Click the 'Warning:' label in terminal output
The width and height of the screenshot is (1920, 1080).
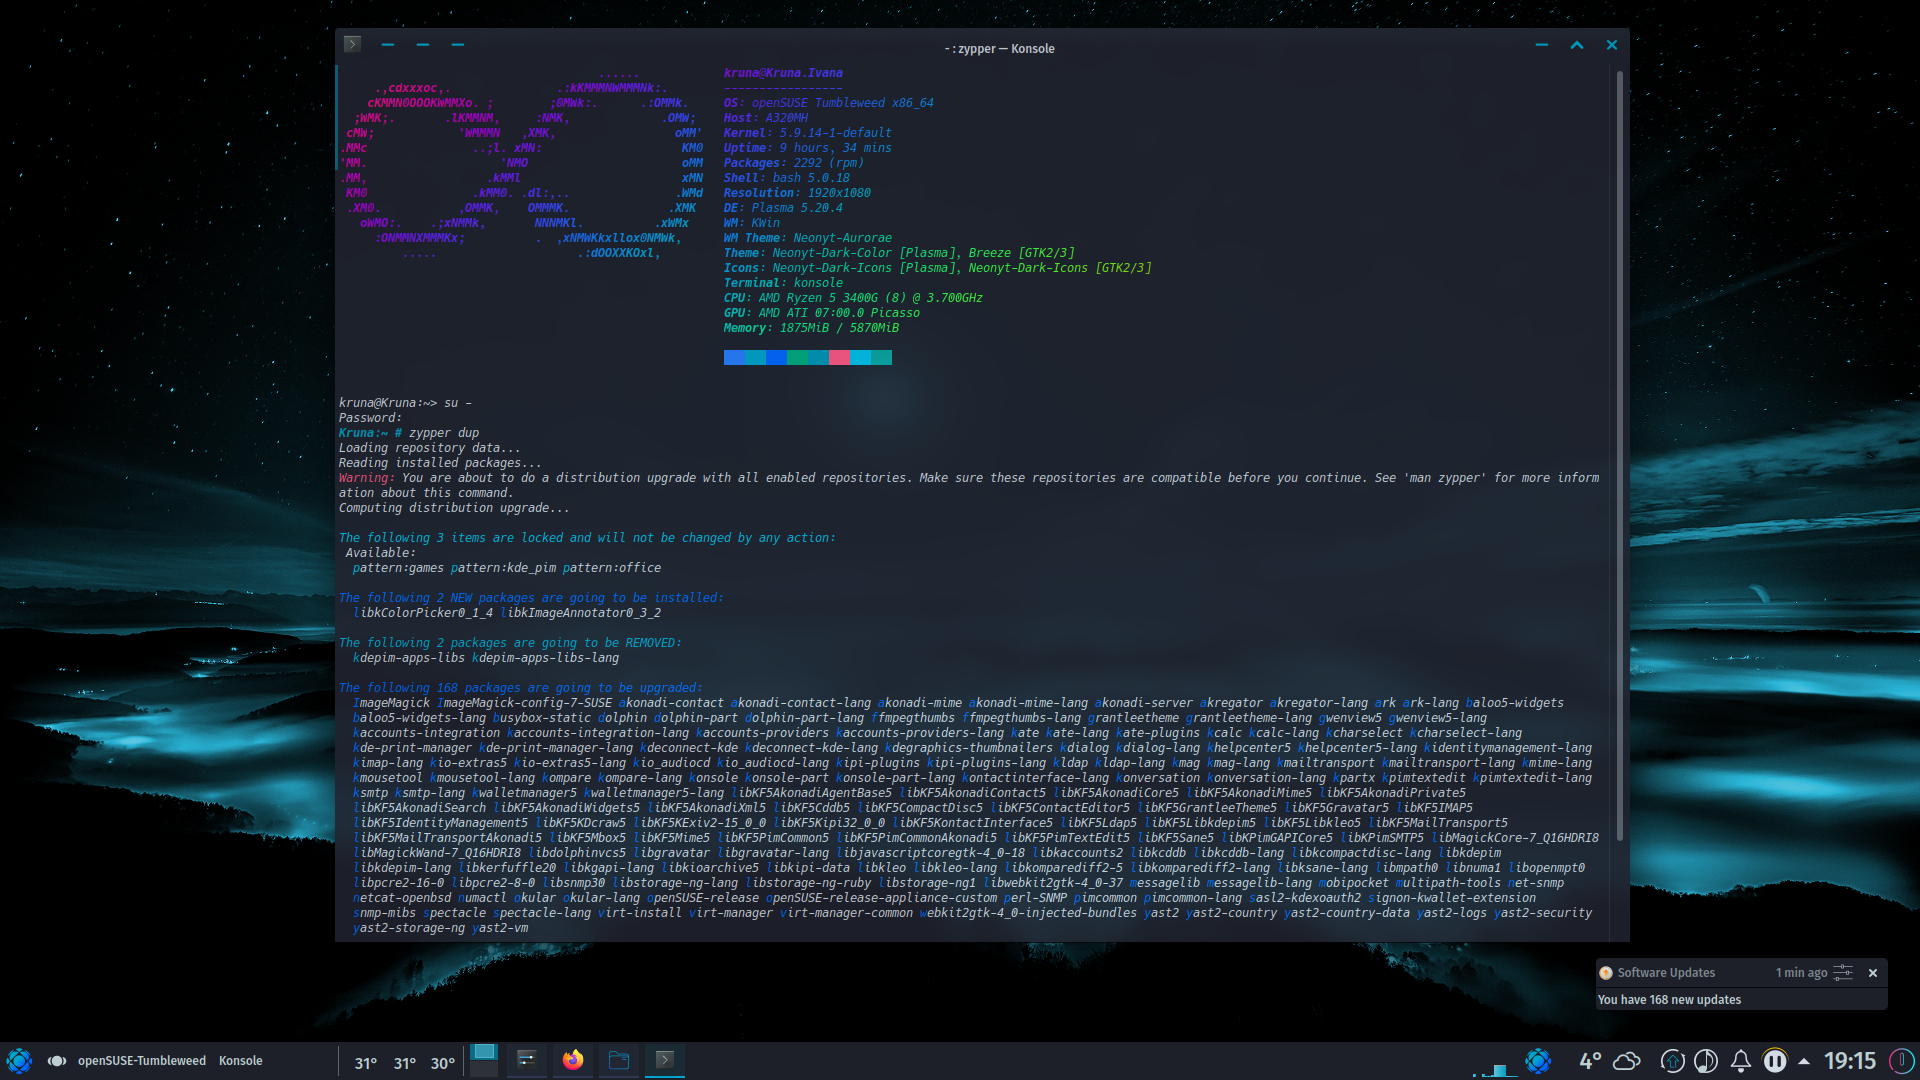(367, 478)
